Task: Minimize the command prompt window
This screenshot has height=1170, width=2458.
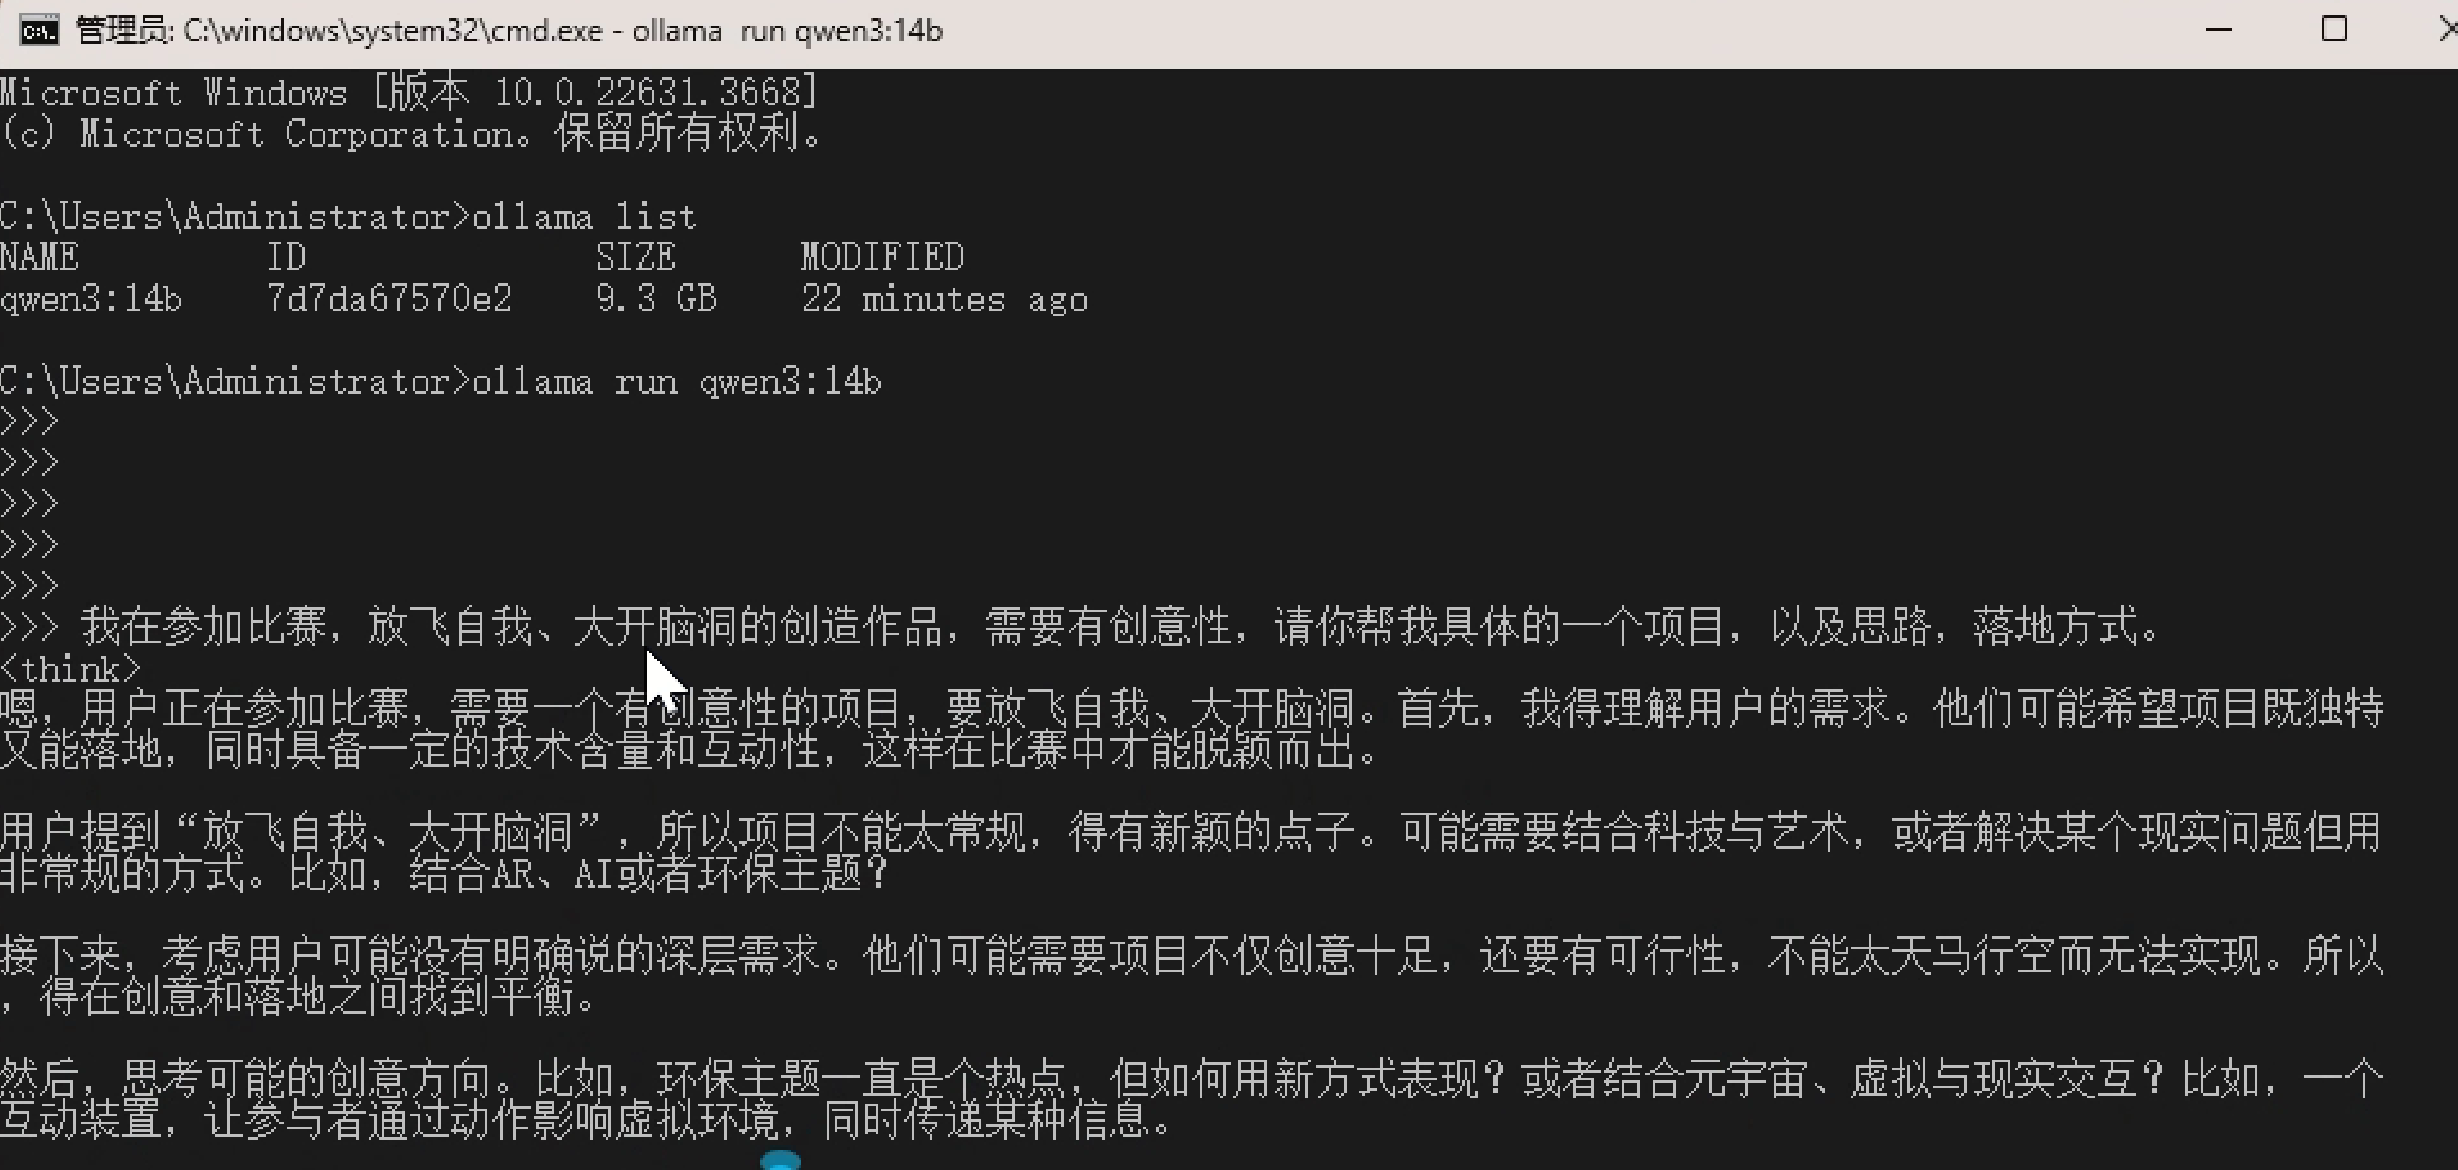Action: (2218, 30)
